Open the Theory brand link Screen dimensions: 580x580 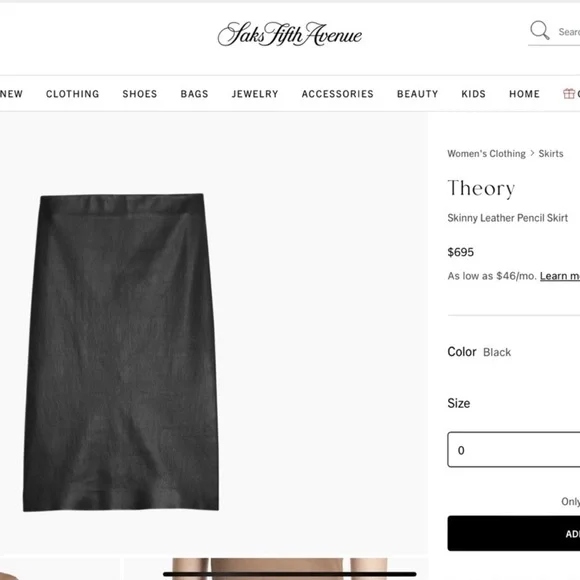pyautogui.click(x=481, y=188)
